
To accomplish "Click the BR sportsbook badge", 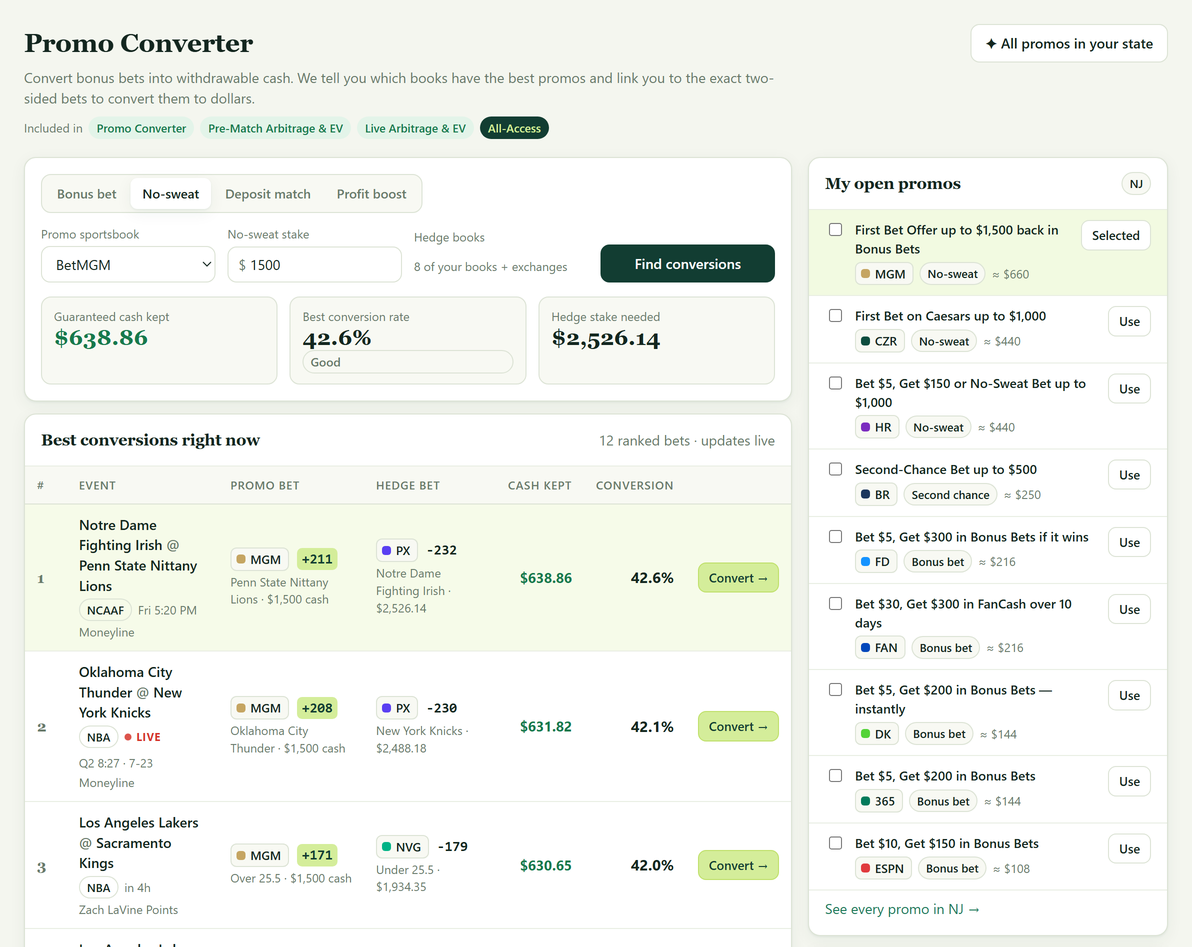I will (876, 495).
